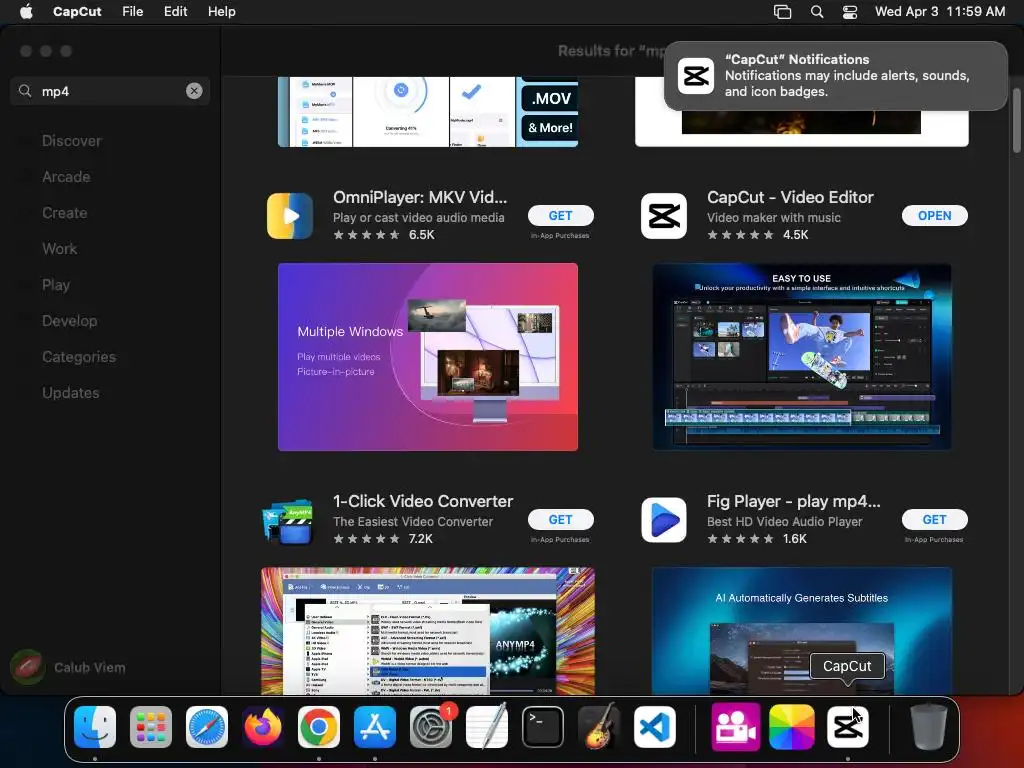View the Fig Player AI subtitles screenshot
Image resolution: width=1024 pixels, height=768 pixels.
pyautogui.click(x=802, y=631)
